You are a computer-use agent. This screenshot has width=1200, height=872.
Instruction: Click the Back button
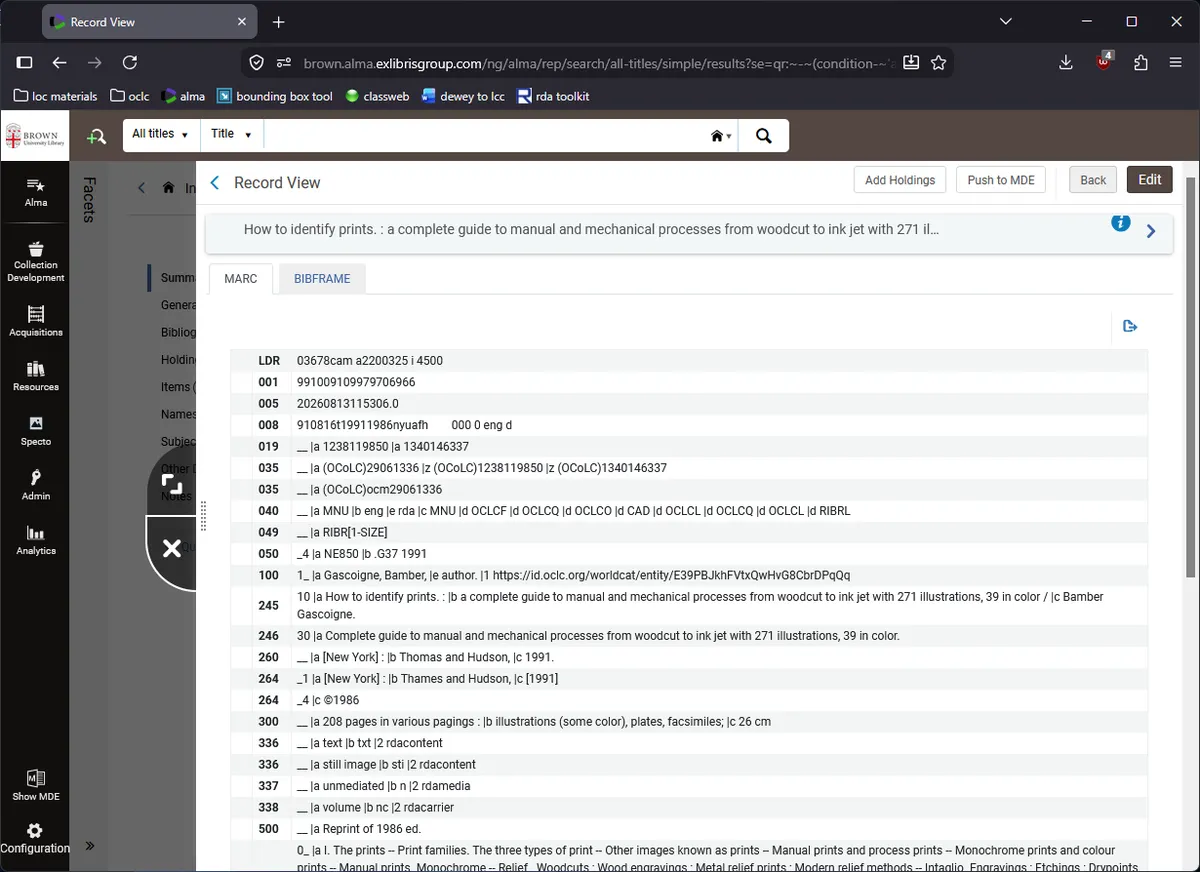pyautogui.click(x=1093, y=180)
